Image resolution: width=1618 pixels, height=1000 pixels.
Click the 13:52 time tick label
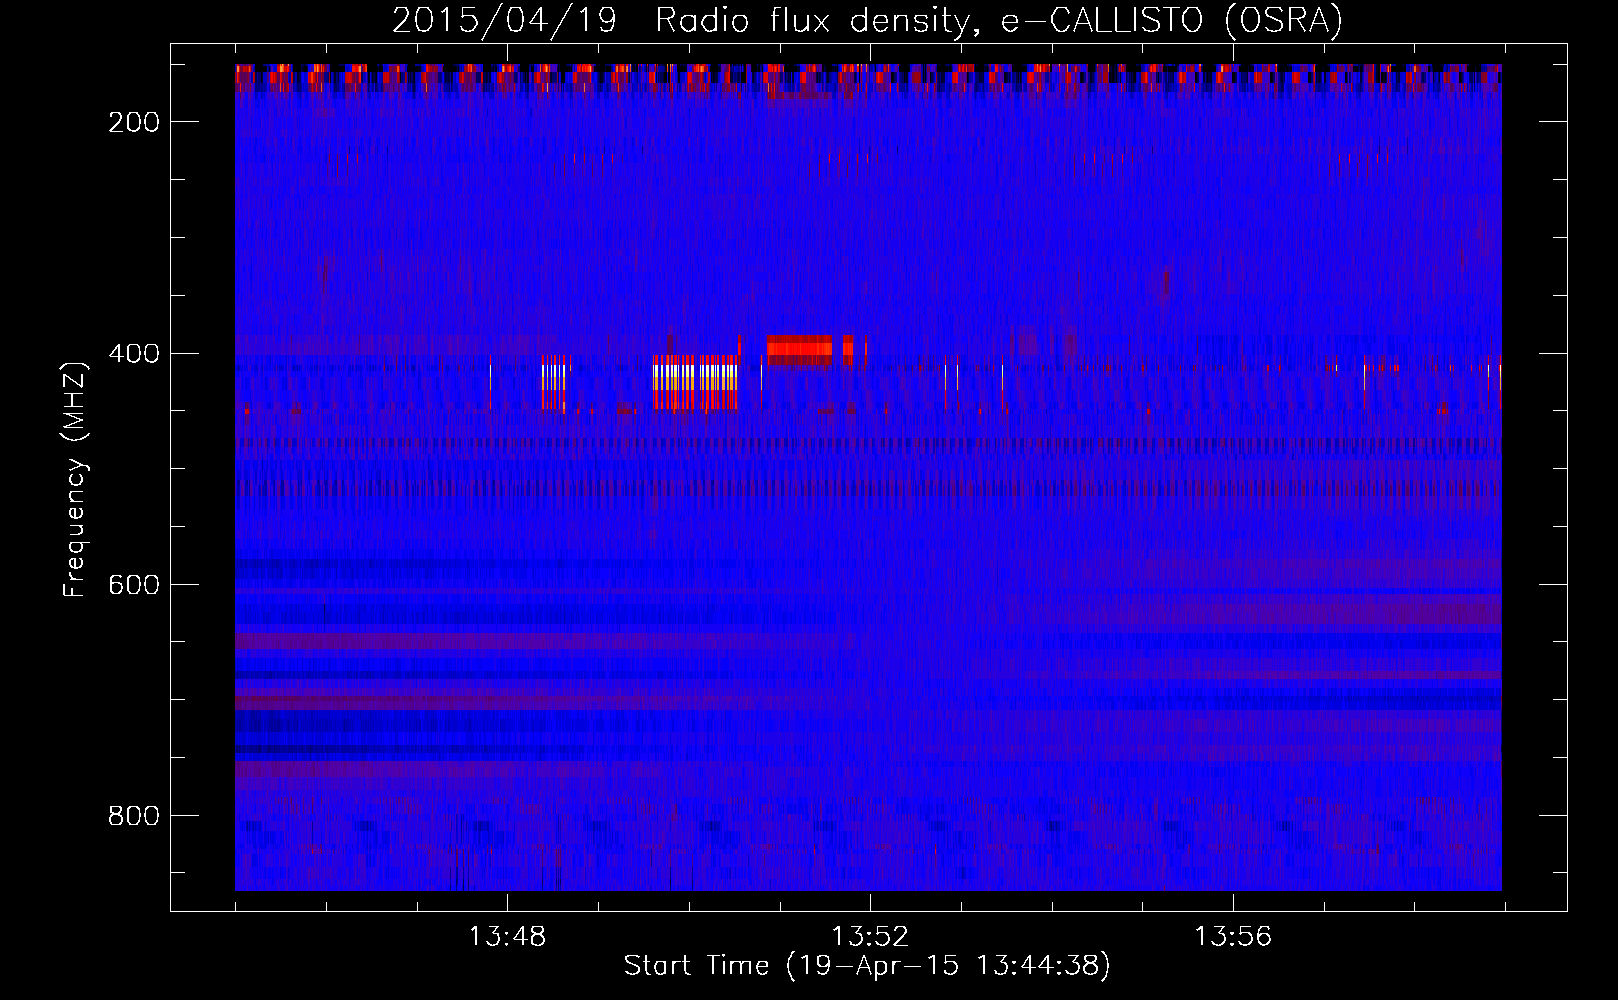(870, 937)
